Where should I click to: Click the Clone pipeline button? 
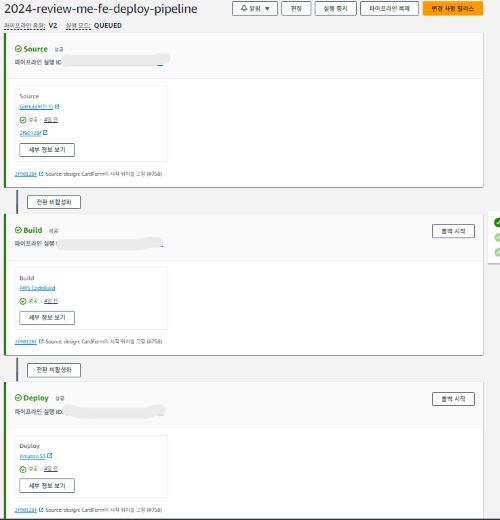click(x=389, y=8)
